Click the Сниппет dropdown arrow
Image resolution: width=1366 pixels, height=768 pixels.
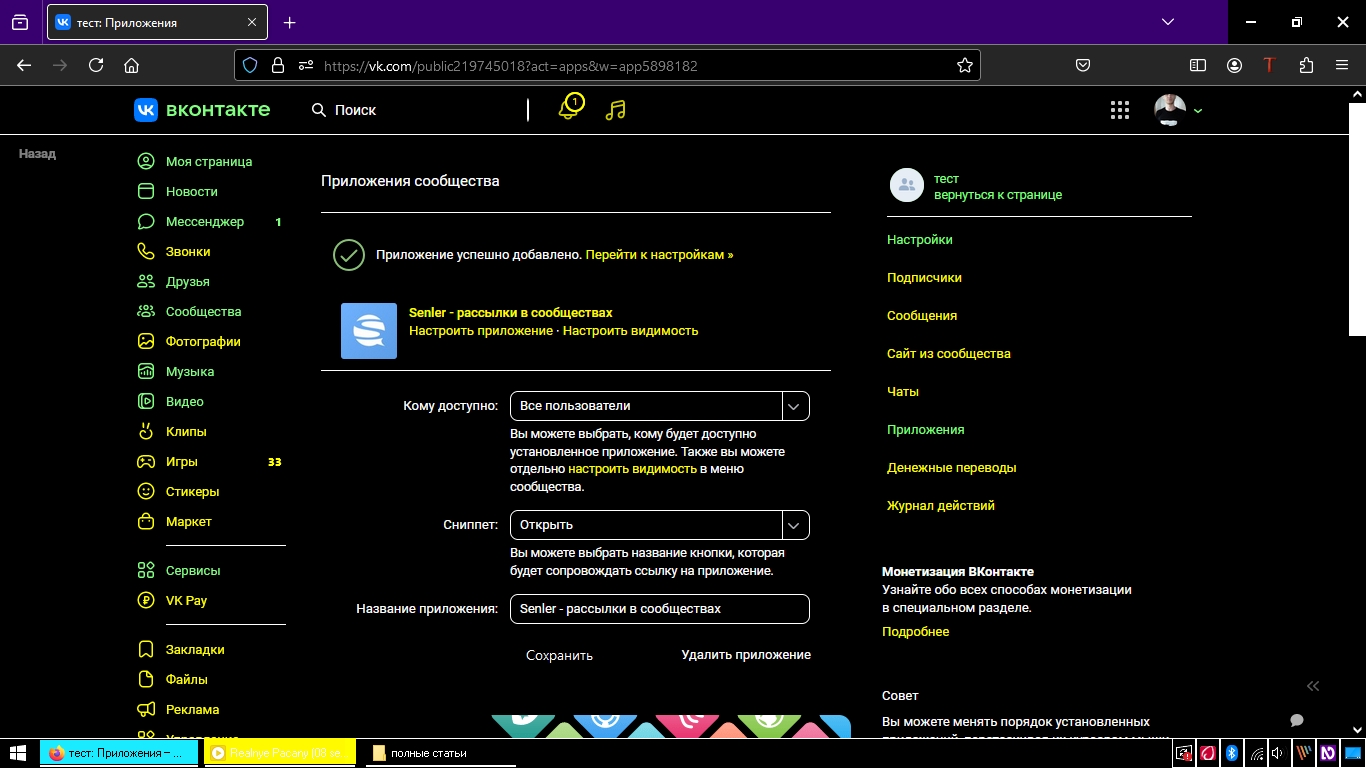click(794, 525)
